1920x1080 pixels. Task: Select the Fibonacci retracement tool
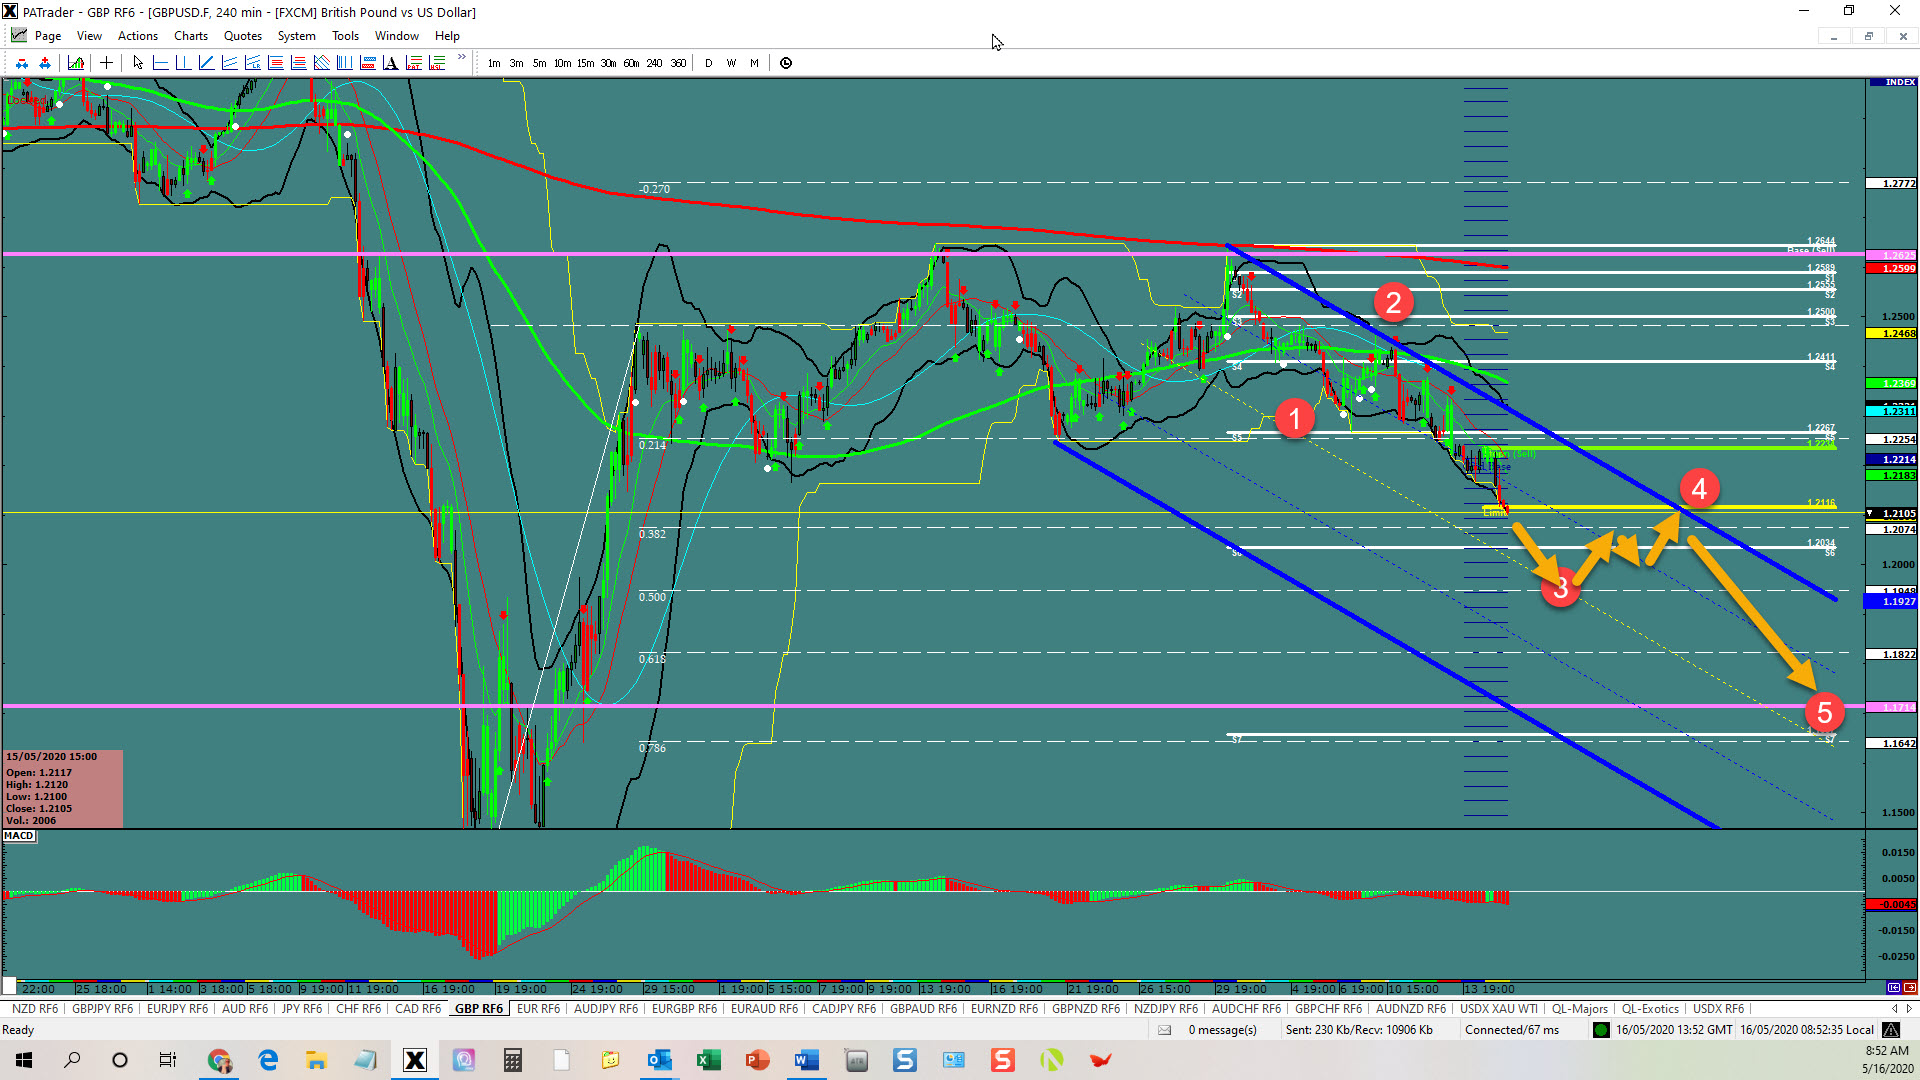click(275, 63)
